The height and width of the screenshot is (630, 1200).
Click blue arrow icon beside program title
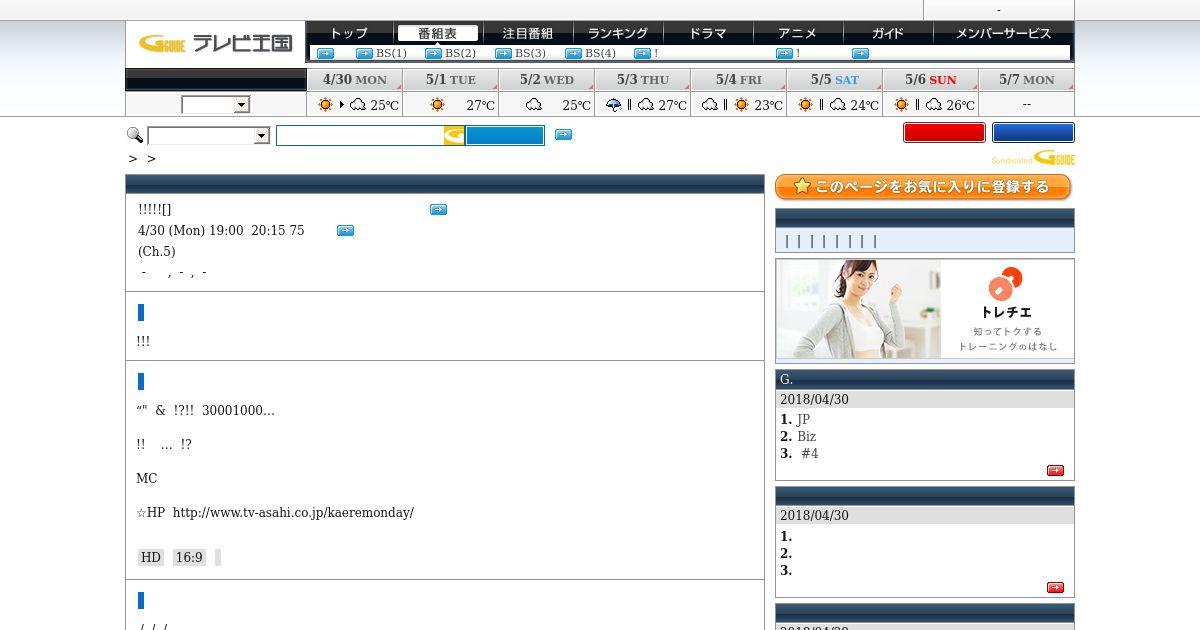coord(438,209)
